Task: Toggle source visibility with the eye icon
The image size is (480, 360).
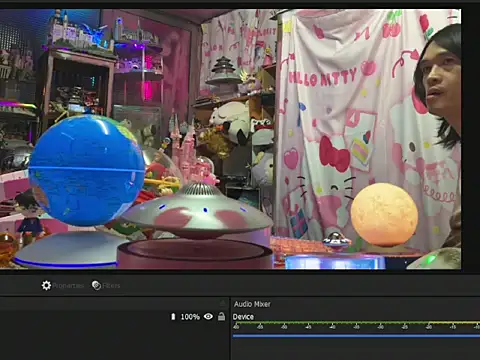Action: point(208,316)
